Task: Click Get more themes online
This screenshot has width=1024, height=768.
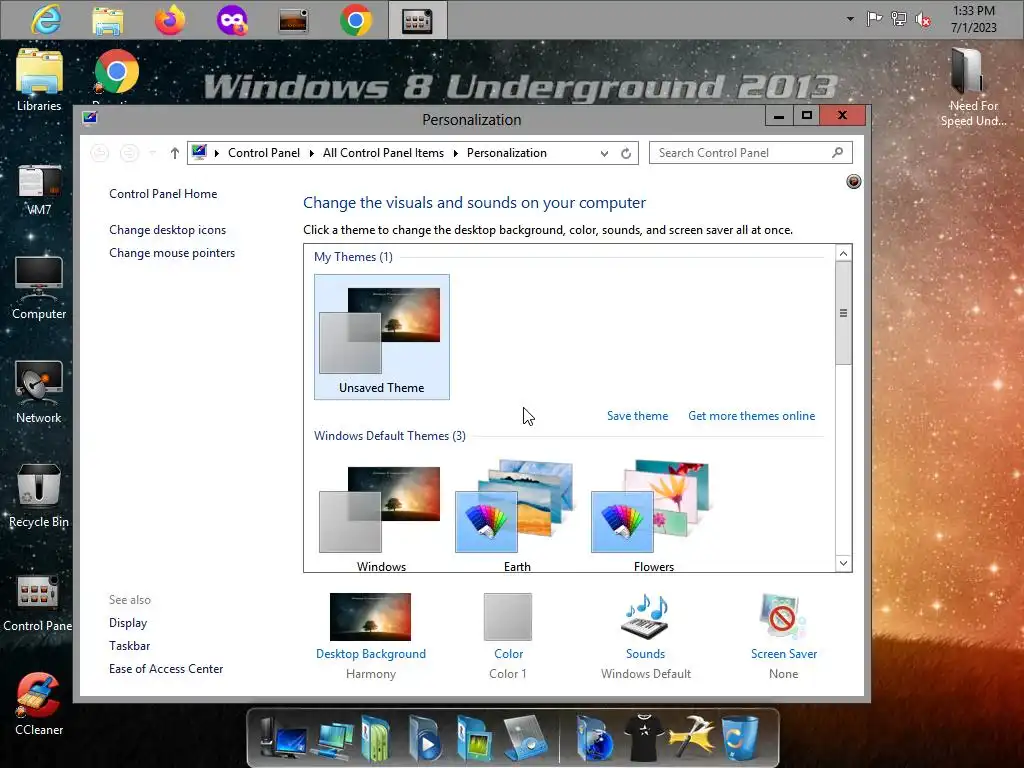Action: point(752,416)
